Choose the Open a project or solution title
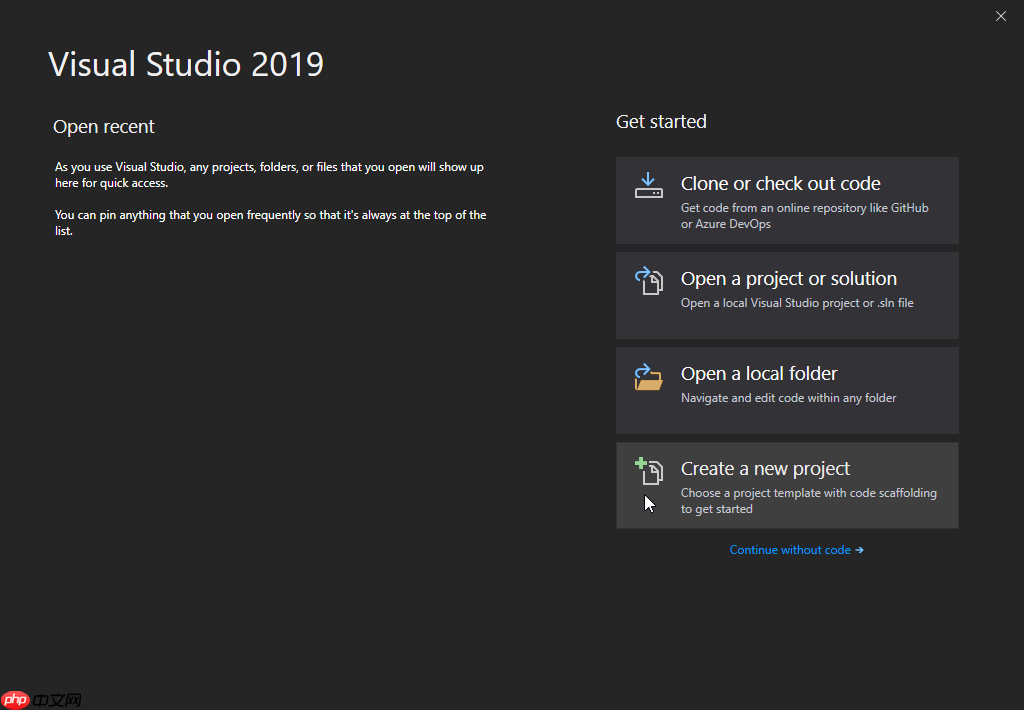The width and height of the screenshot is (1024, 710). pyautogui.click(x=789, y=279)
